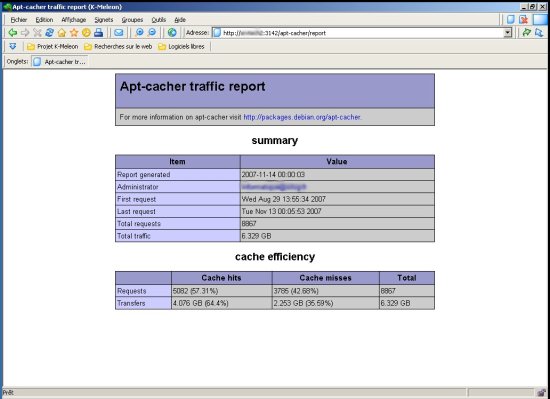Click the 'Total requests' row label
This screenshot has height=399, width=550.
click(x=139, y=224)
